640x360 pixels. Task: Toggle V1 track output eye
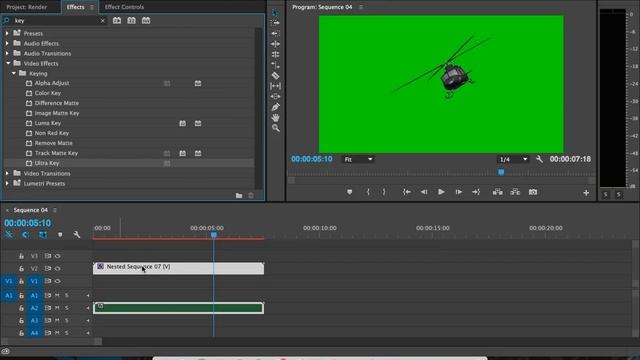click(58, 281)
